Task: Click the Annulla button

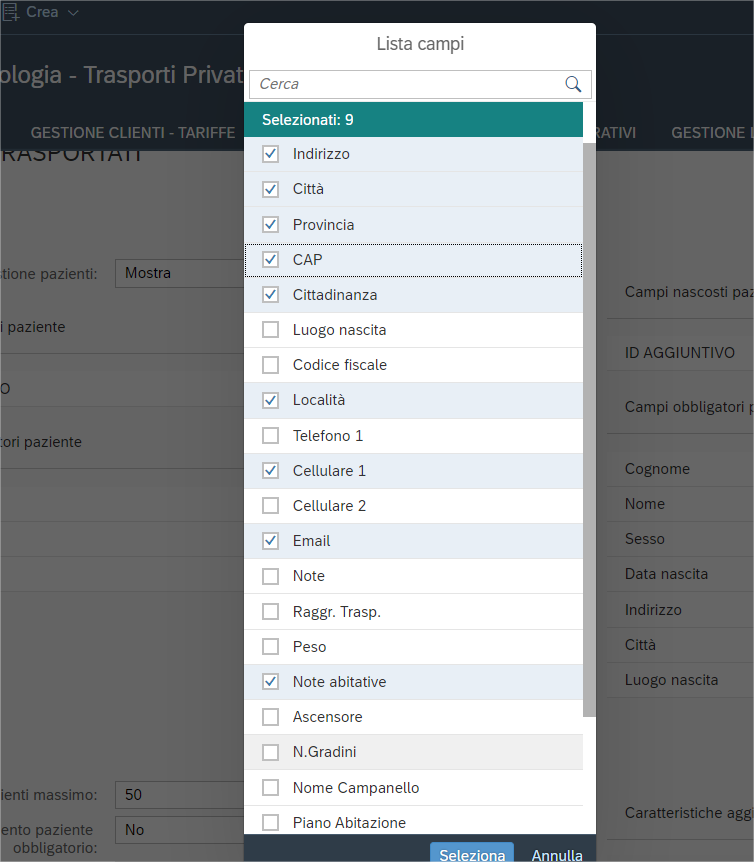Action: [557, 855]
